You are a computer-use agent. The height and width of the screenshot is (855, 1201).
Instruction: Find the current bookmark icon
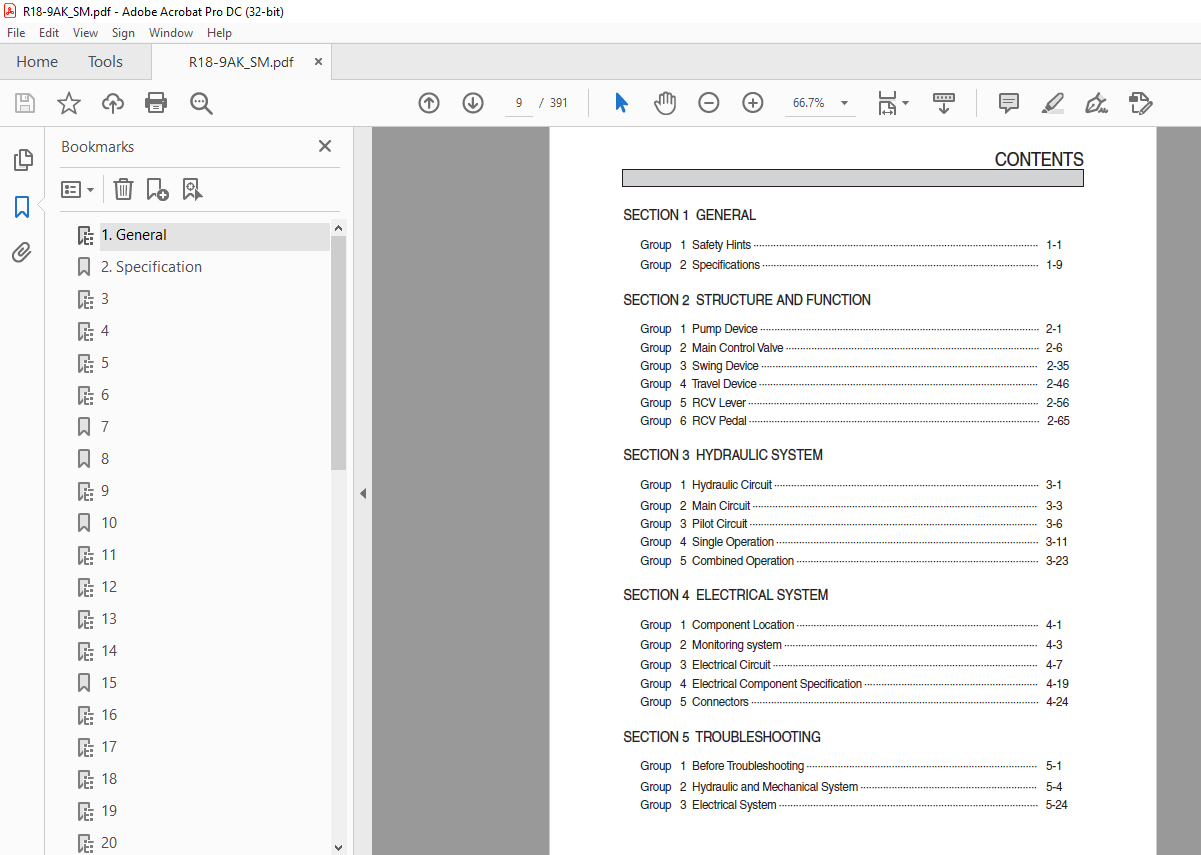[x=192, y=189]
